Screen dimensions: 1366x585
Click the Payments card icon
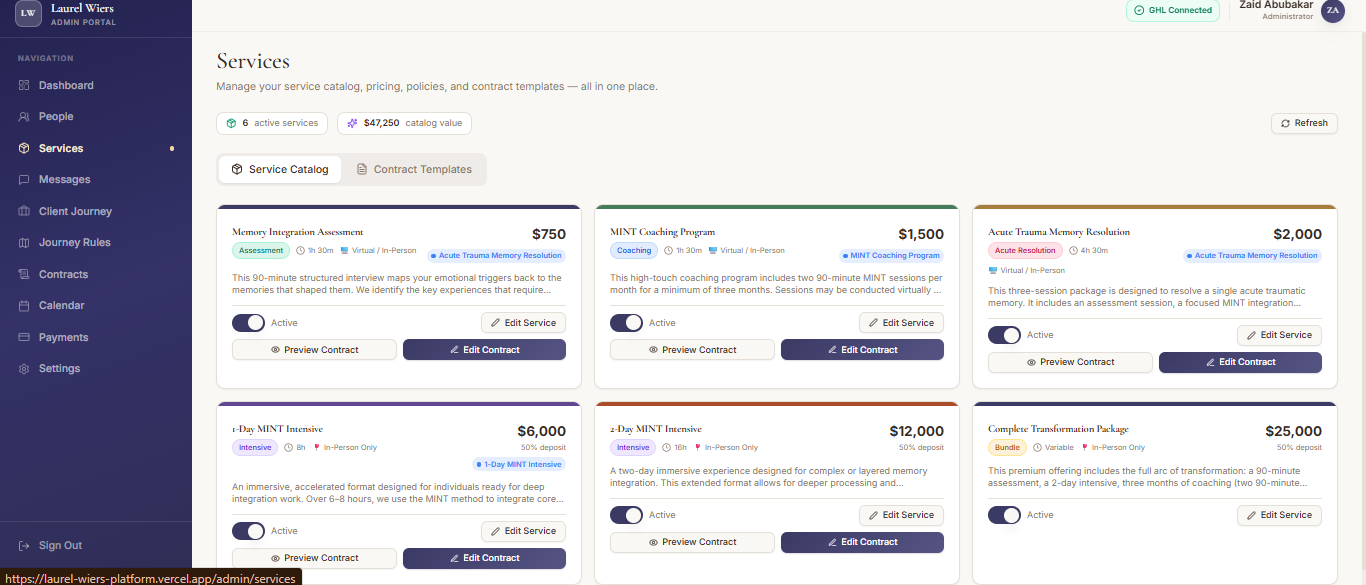(x=24, y=338)
